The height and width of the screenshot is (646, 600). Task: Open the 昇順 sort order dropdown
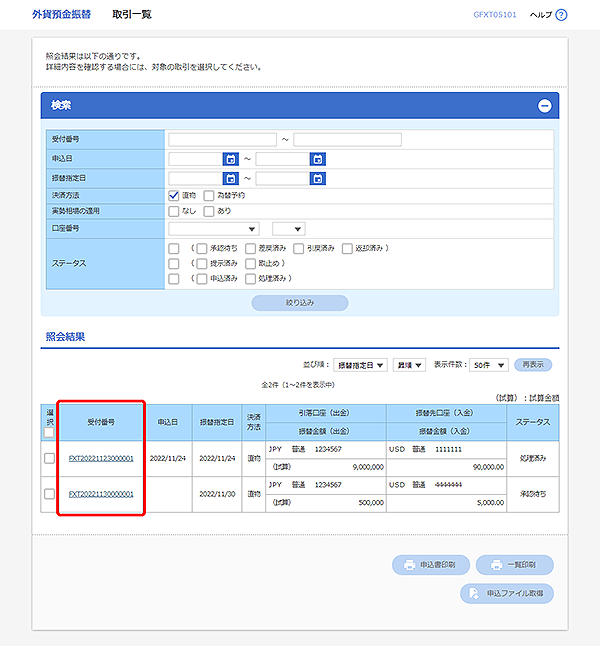coord(409,365)
